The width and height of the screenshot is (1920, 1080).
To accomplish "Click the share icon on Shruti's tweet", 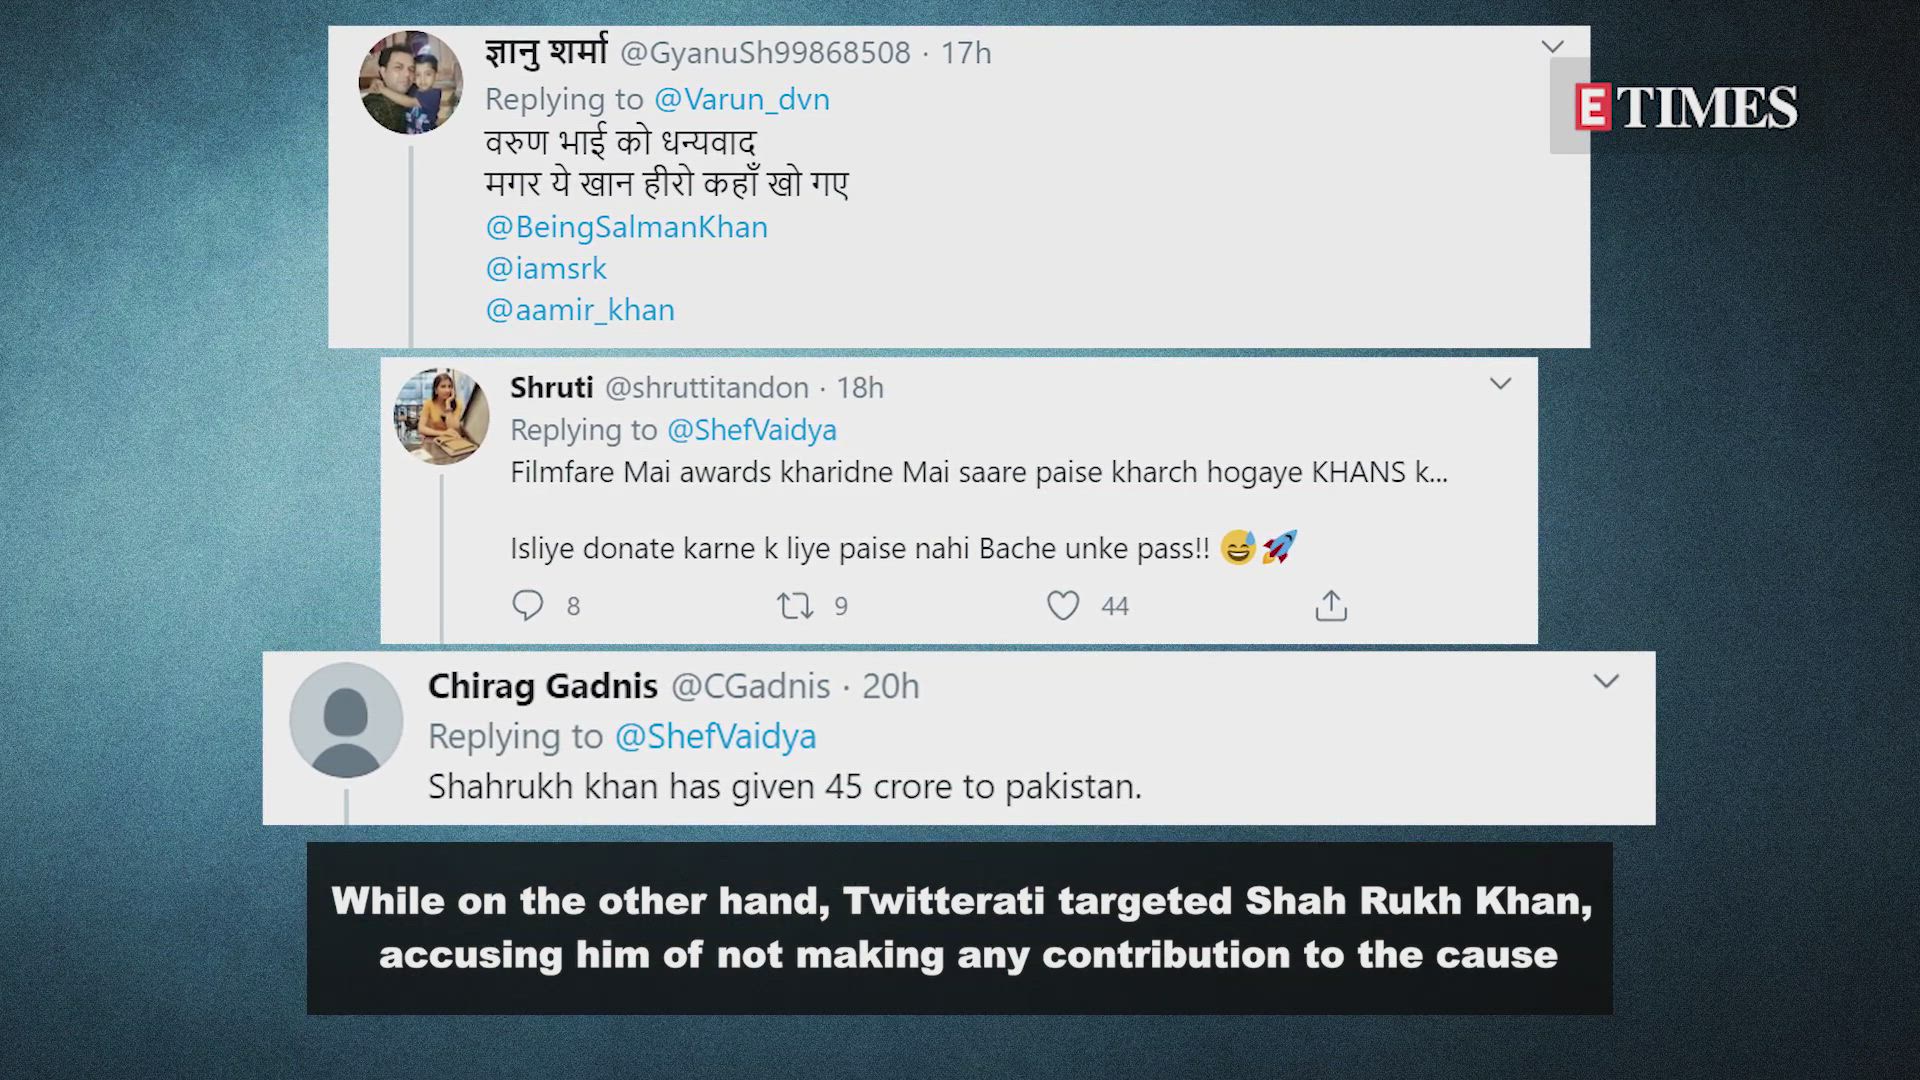I will [x=1331, y=605].
